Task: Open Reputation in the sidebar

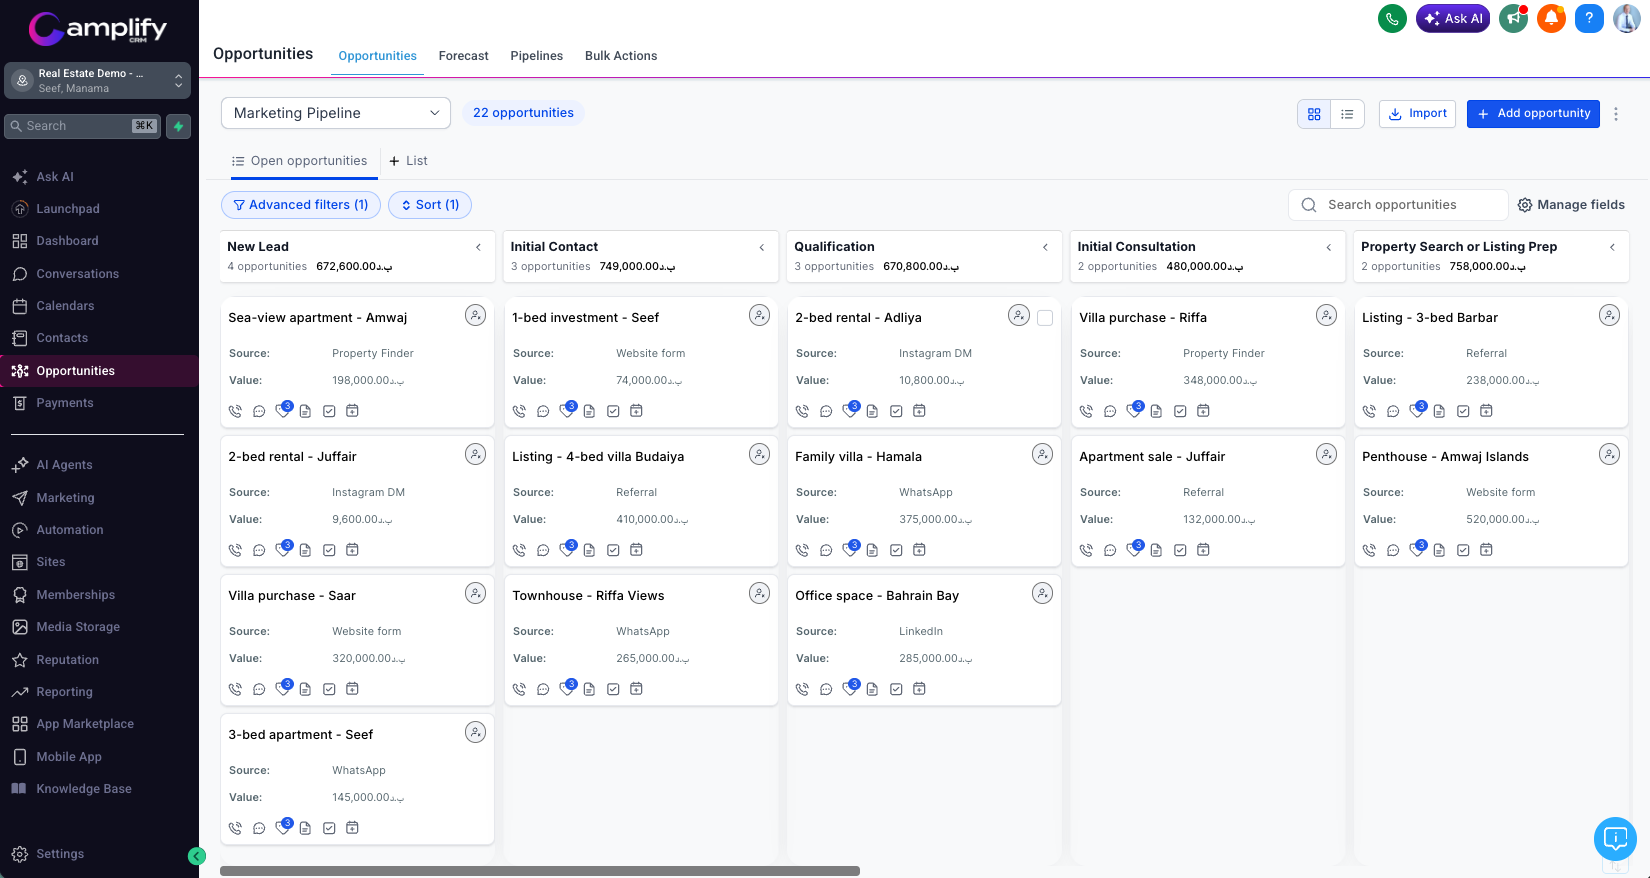Action: (x=67, y=660)
